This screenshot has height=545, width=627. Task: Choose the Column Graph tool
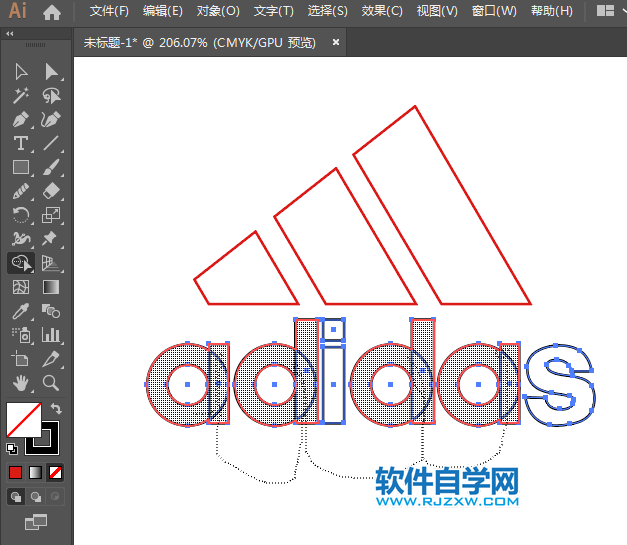click(x=51, y=335)
